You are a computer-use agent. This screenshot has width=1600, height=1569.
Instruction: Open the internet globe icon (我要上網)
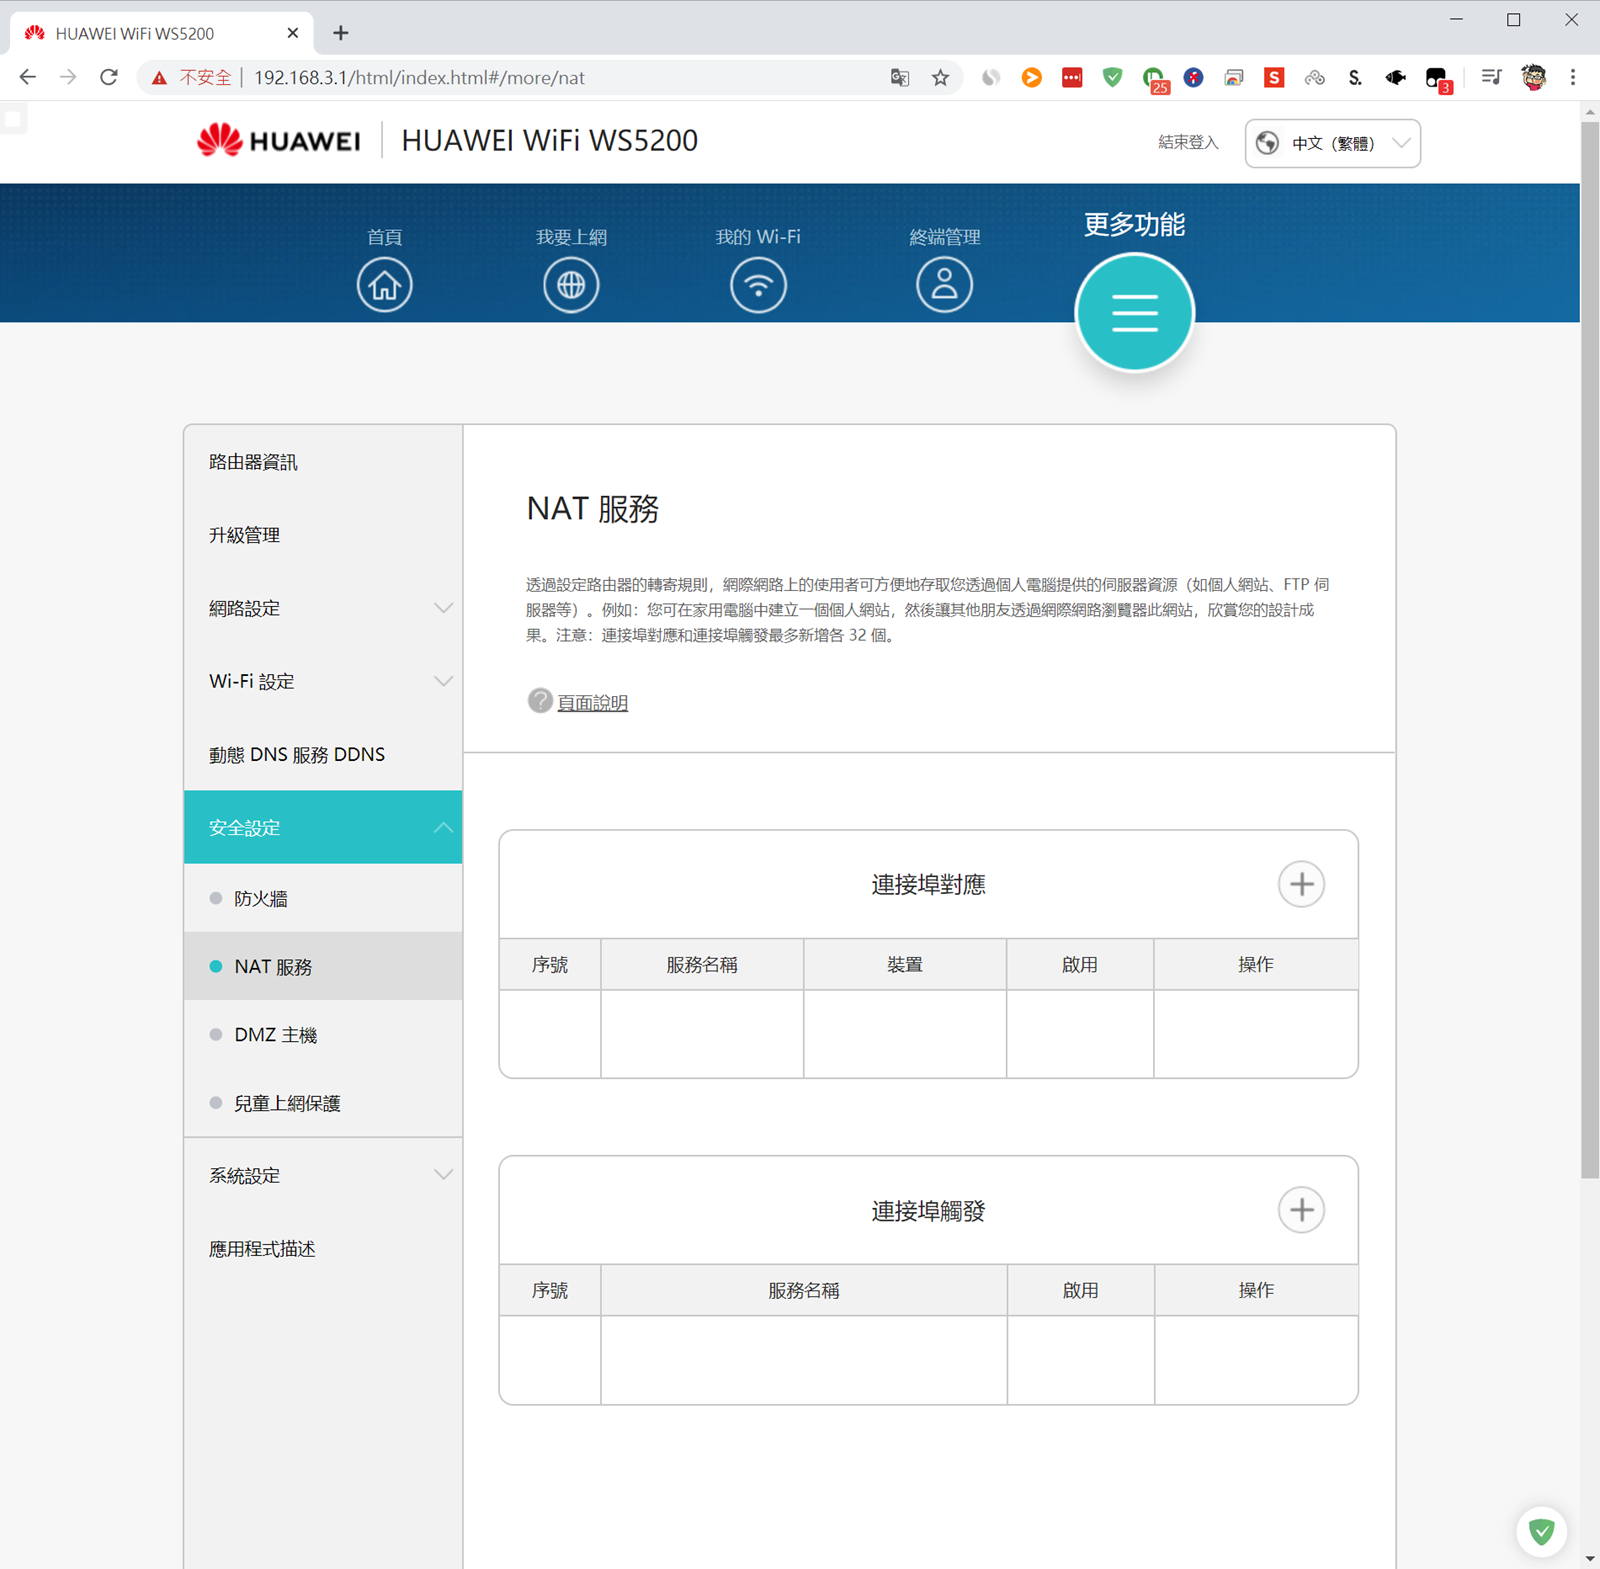coord(571,285)
